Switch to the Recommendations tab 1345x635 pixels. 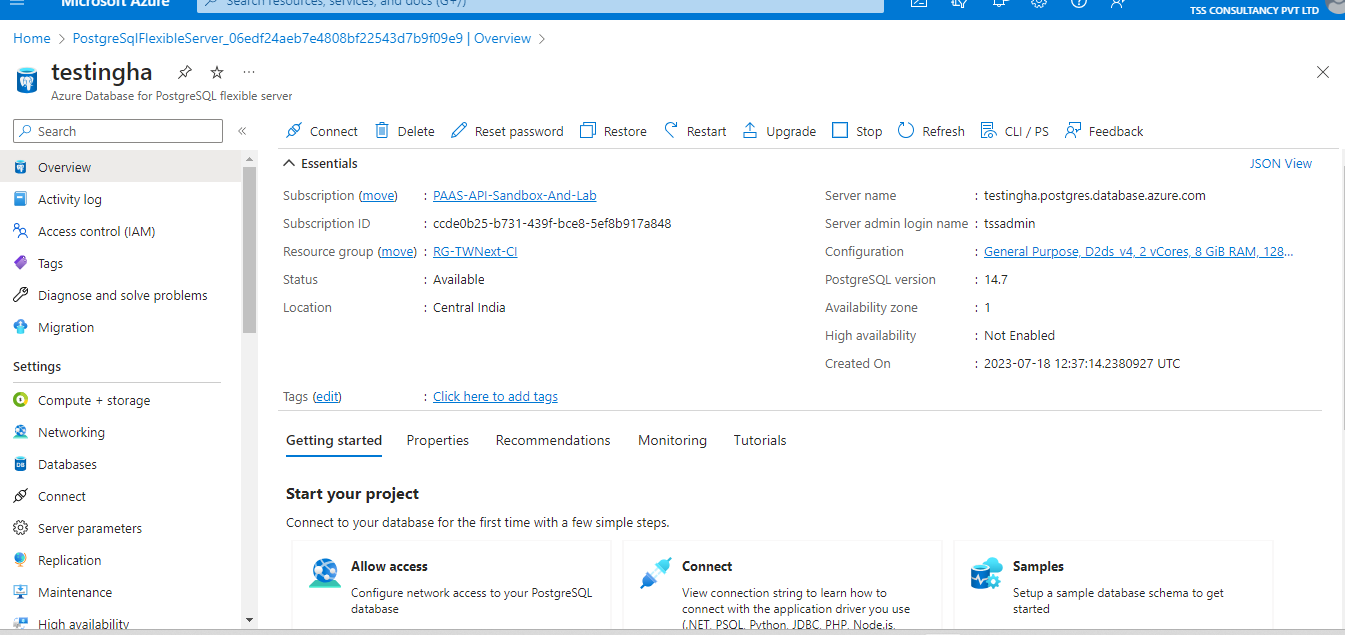click(x=553, y=440)
